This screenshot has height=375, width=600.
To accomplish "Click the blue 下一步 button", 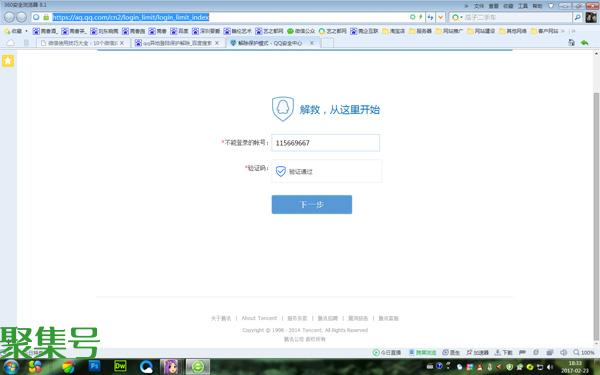I will click(312, 204).
